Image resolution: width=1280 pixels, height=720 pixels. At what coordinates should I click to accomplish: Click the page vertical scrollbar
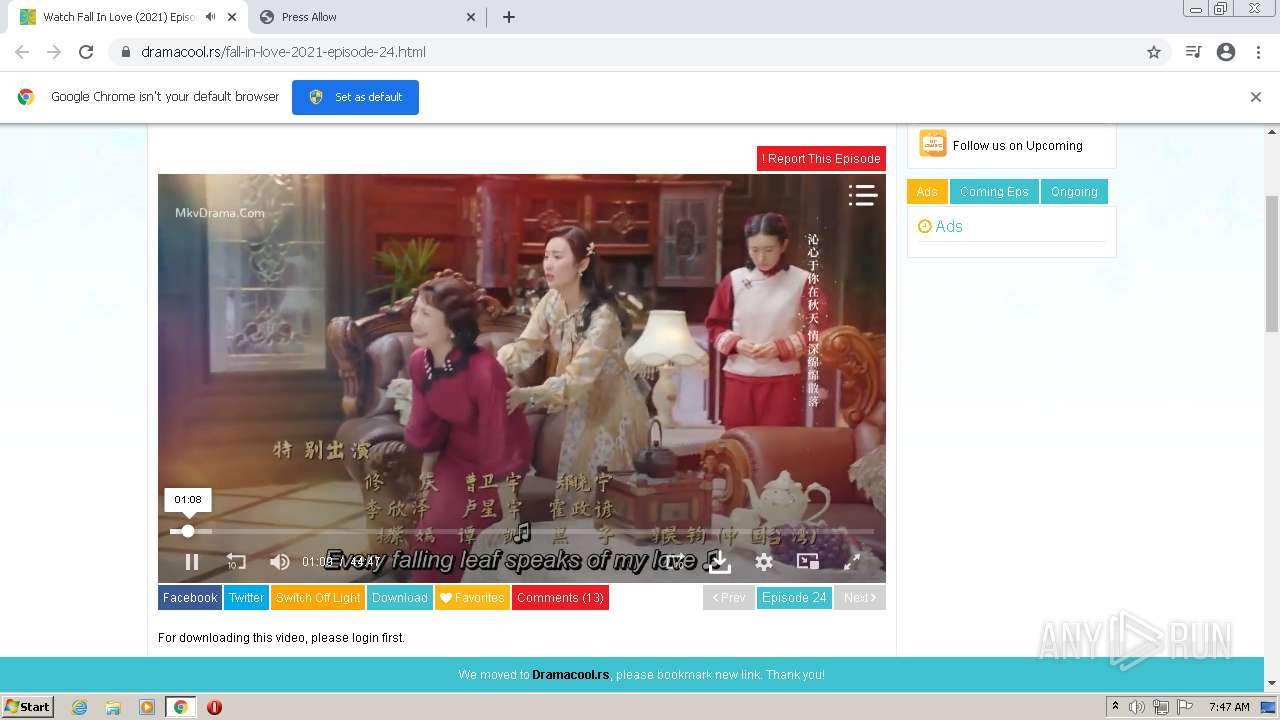click(x=1272, y=265)
